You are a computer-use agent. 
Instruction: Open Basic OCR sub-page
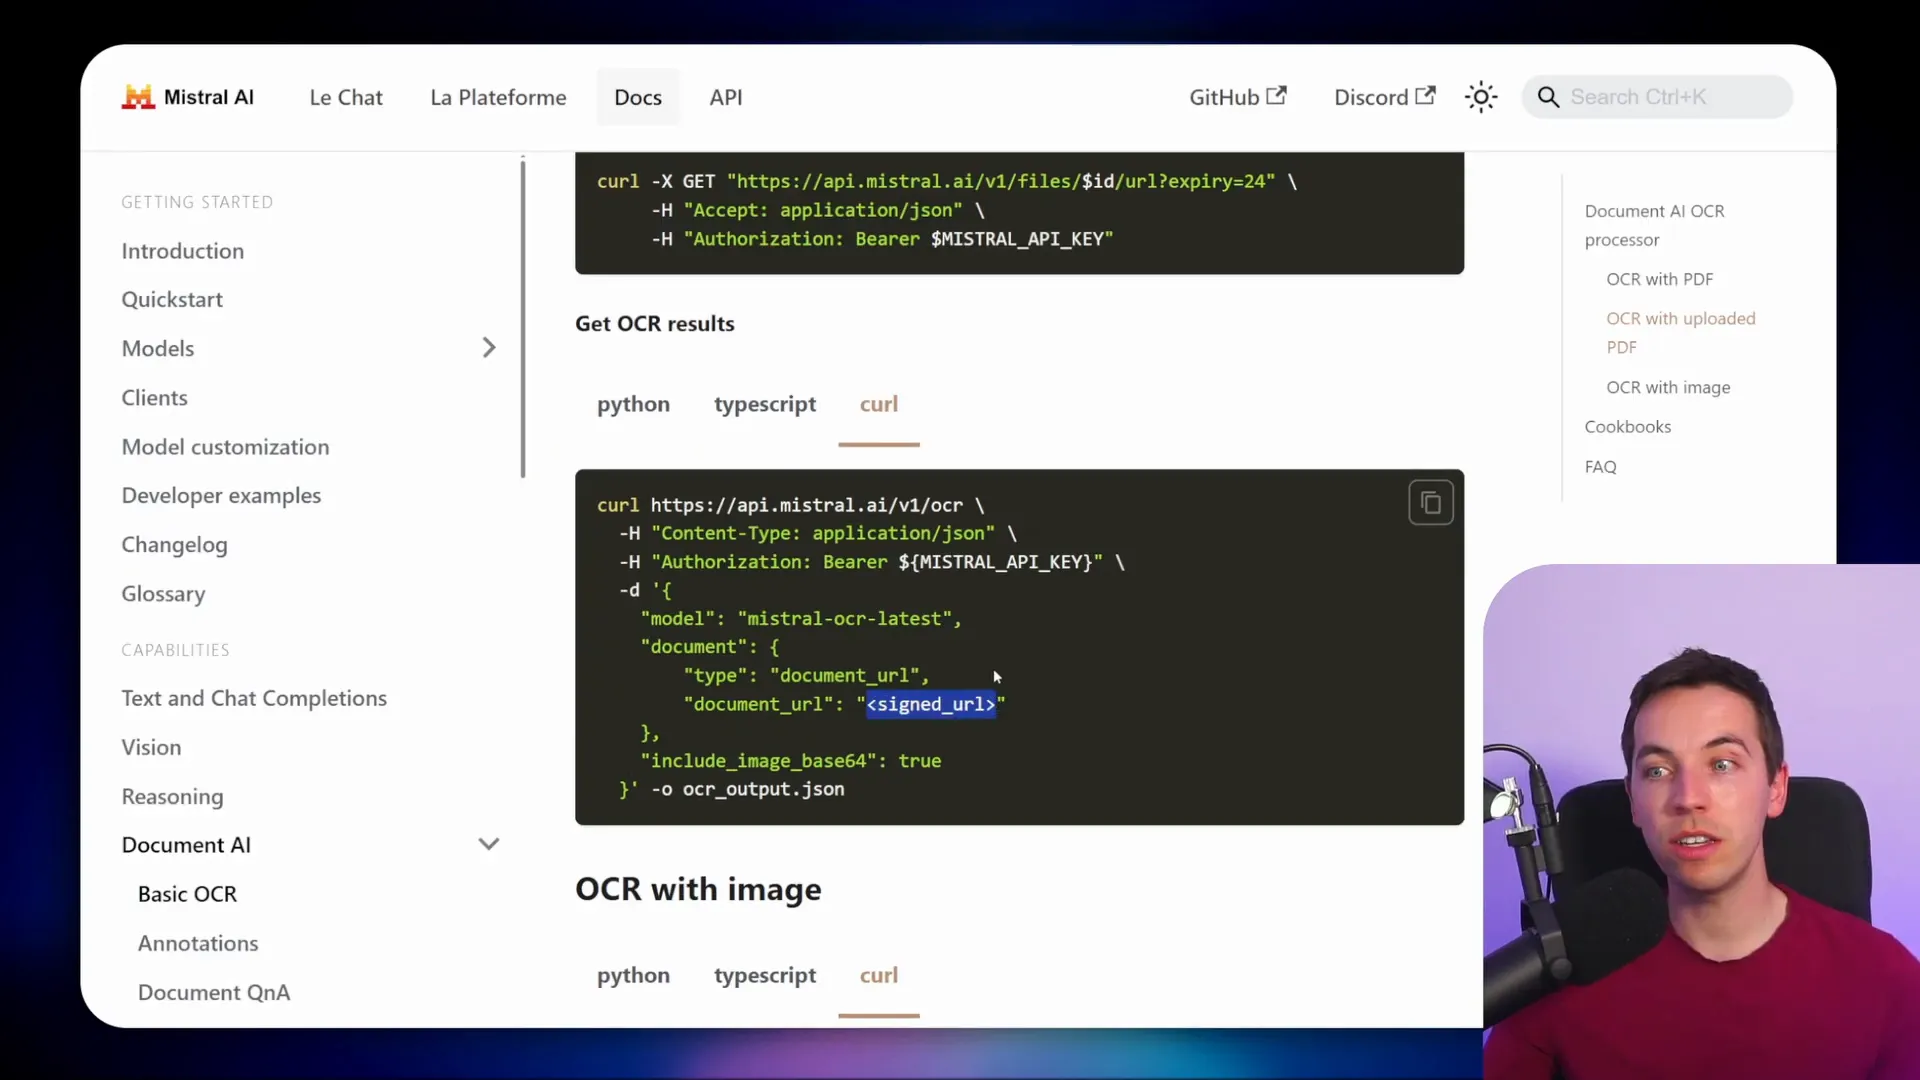pos(187,894)
